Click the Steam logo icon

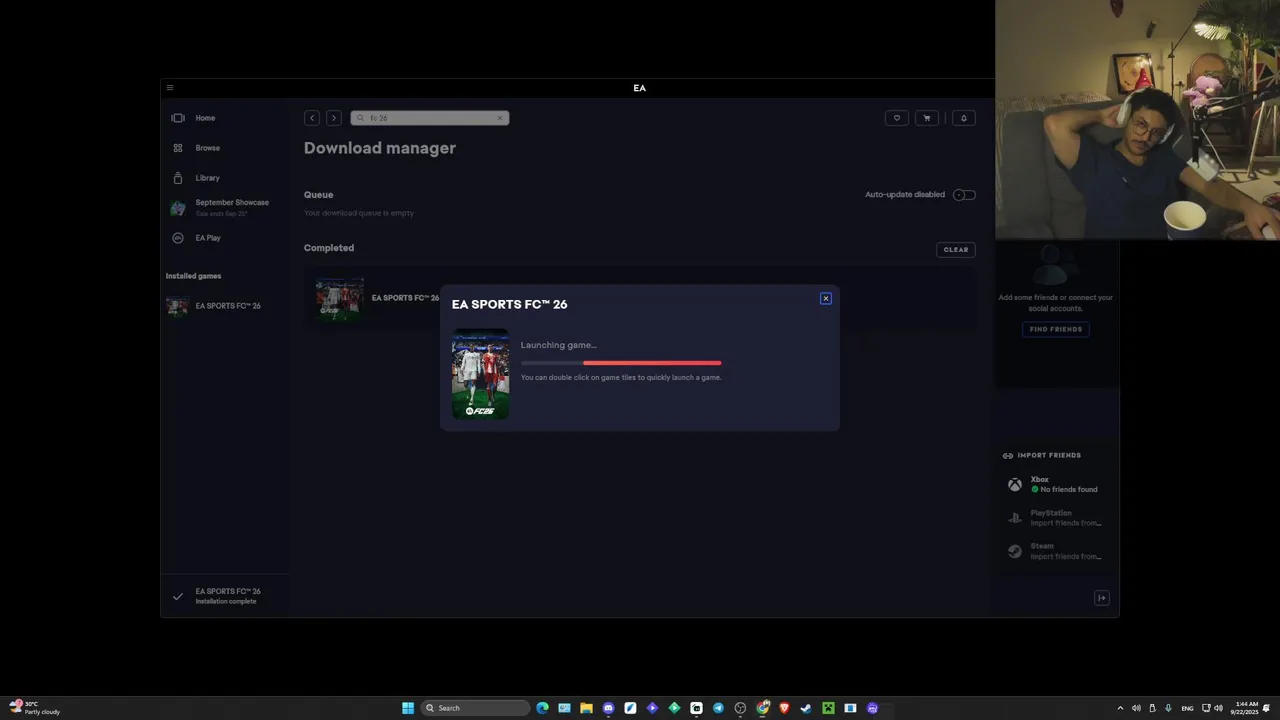(1015, 551)
